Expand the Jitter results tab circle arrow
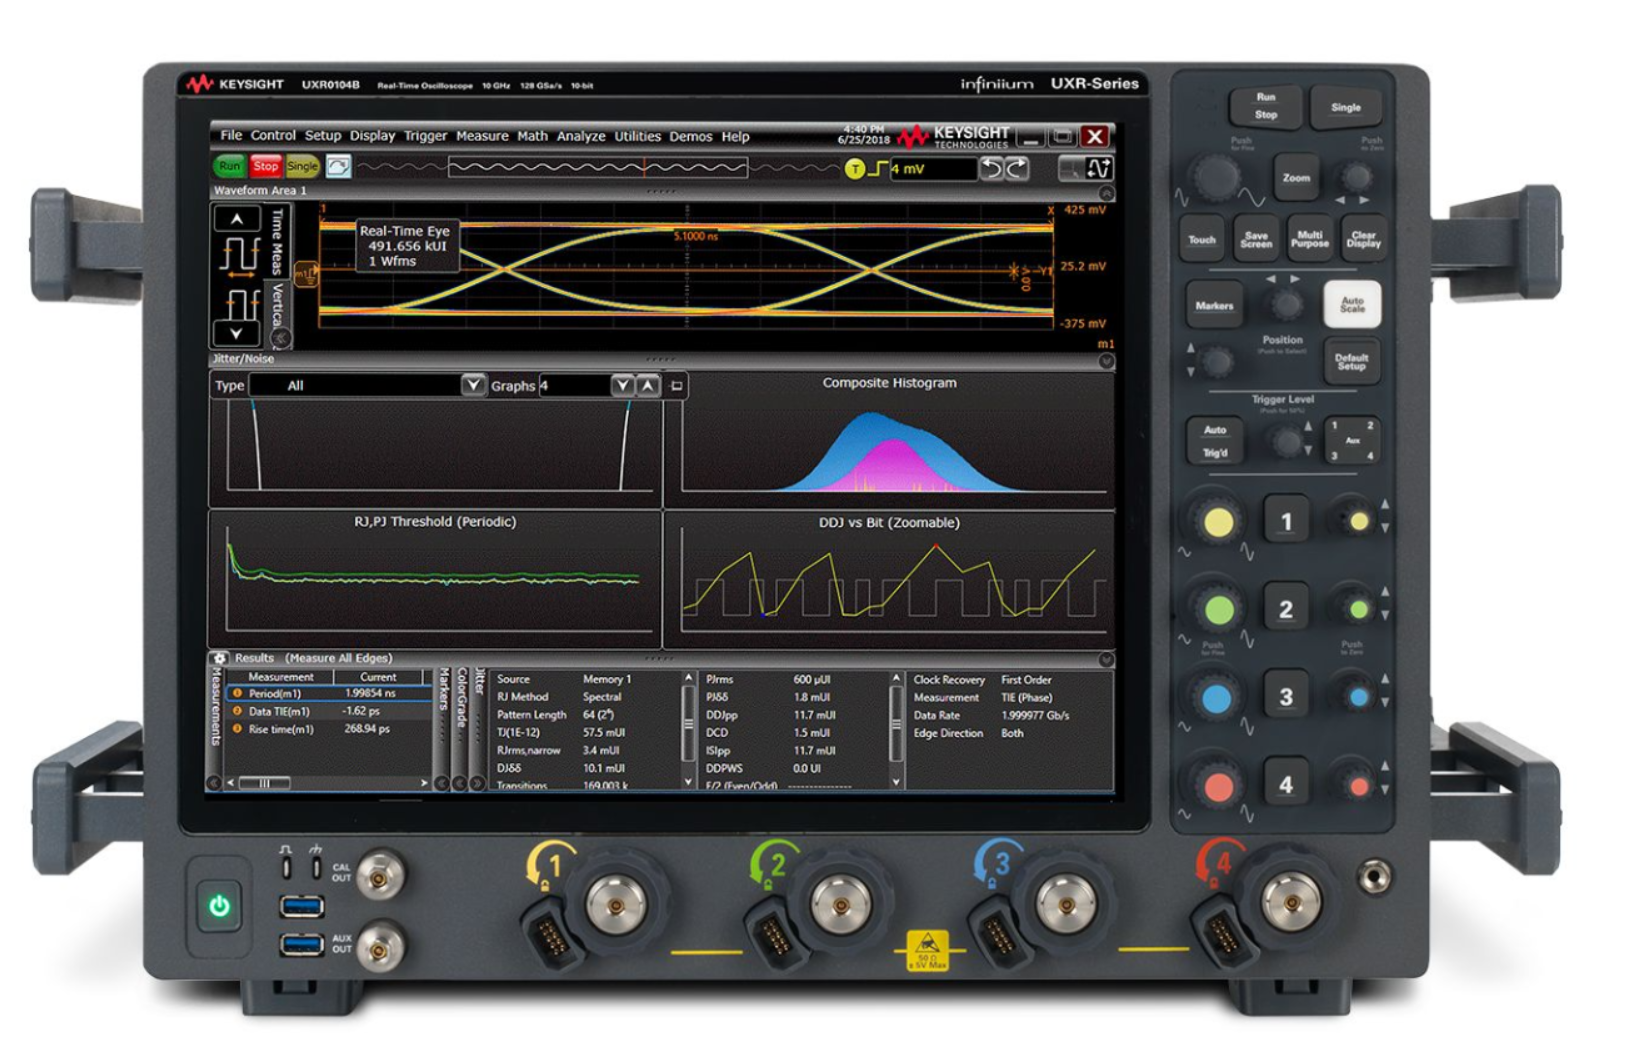 (x=477, y=783)
